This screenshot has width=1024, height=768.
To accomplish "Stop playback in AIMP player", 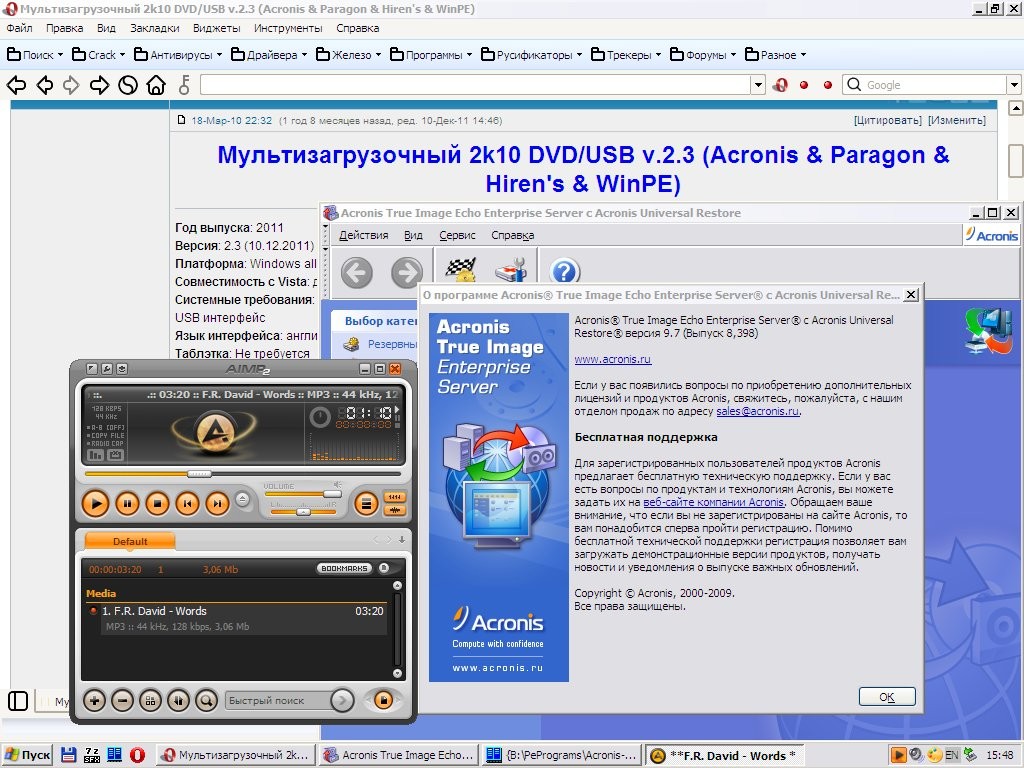I will pos(157,504).
